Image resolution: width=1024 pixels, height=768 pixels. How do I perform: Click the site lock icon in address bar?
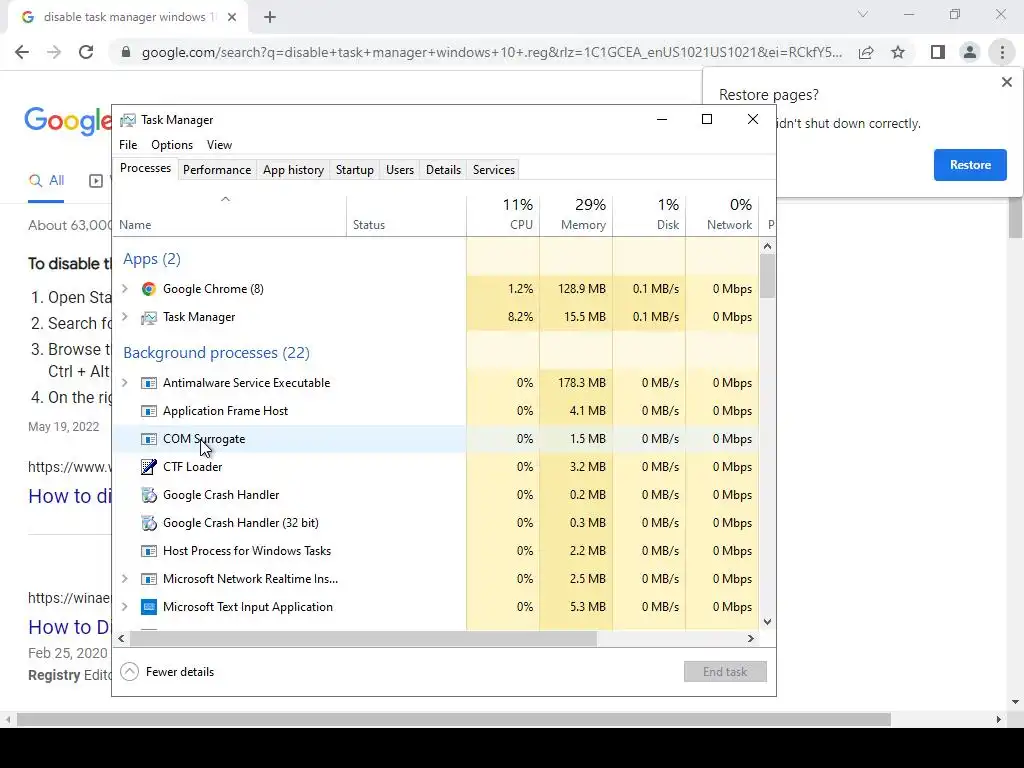pyautogui.click(x=126, y=52)
